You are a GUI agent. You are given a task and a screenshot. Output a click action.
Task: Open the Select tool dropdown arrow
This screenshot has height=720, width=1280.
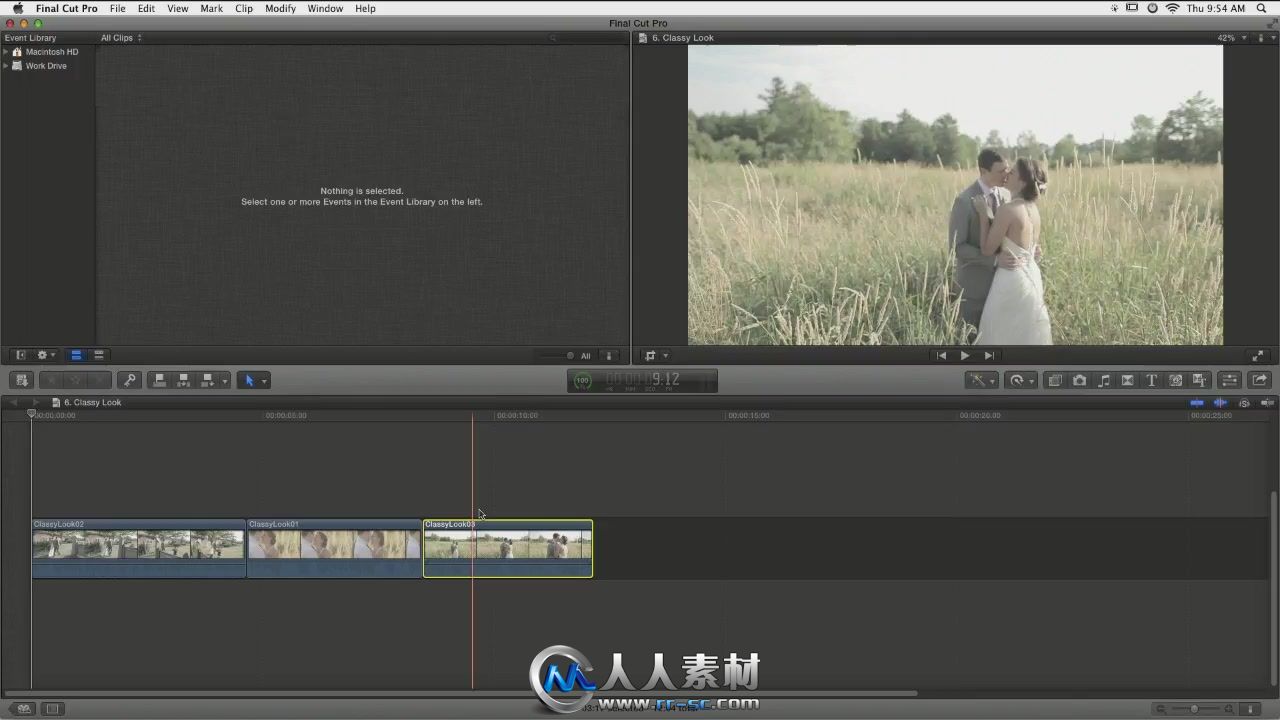click(264, 381)
